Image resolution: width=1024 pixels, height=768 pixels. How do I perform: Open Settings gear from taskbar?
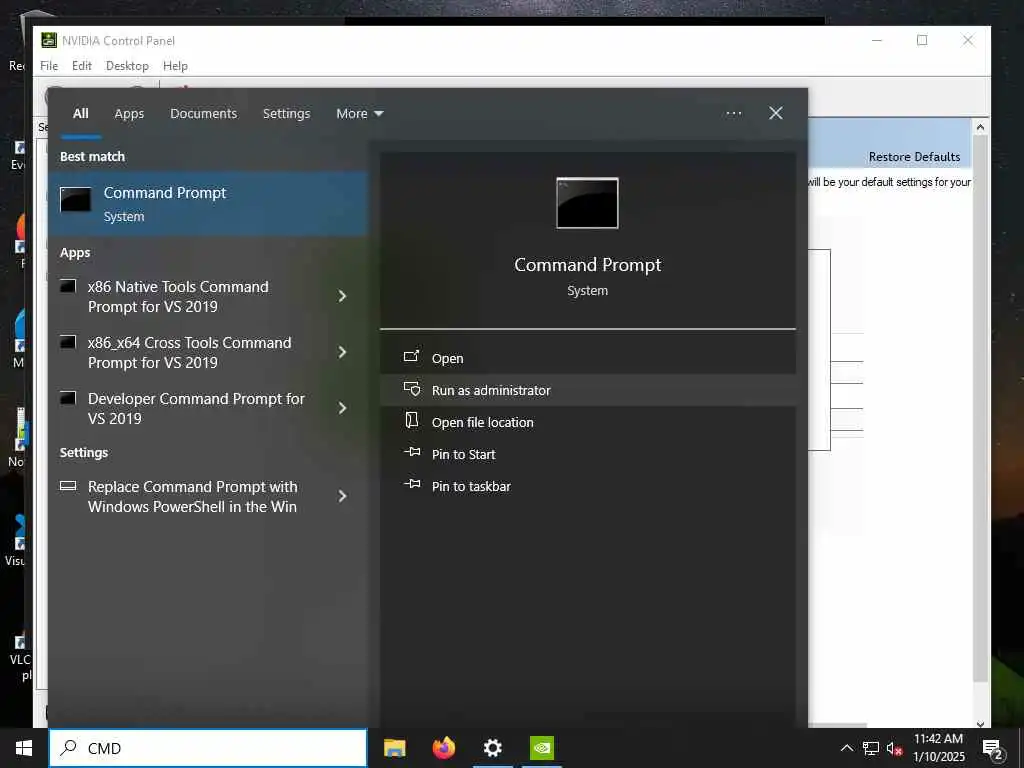click(493, 748)
